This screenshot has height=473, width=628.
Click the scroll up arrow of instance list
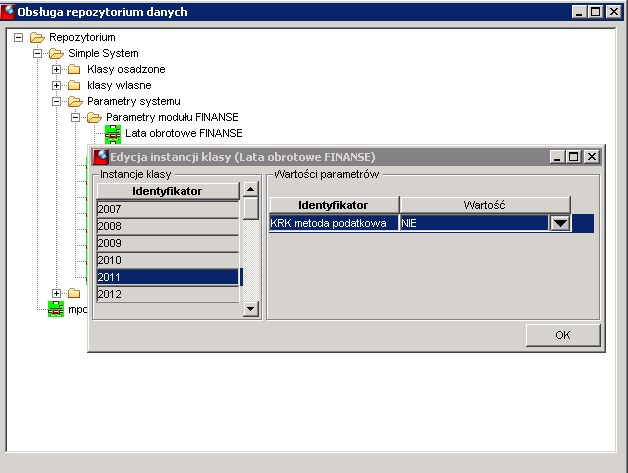[x=251, y=189]
